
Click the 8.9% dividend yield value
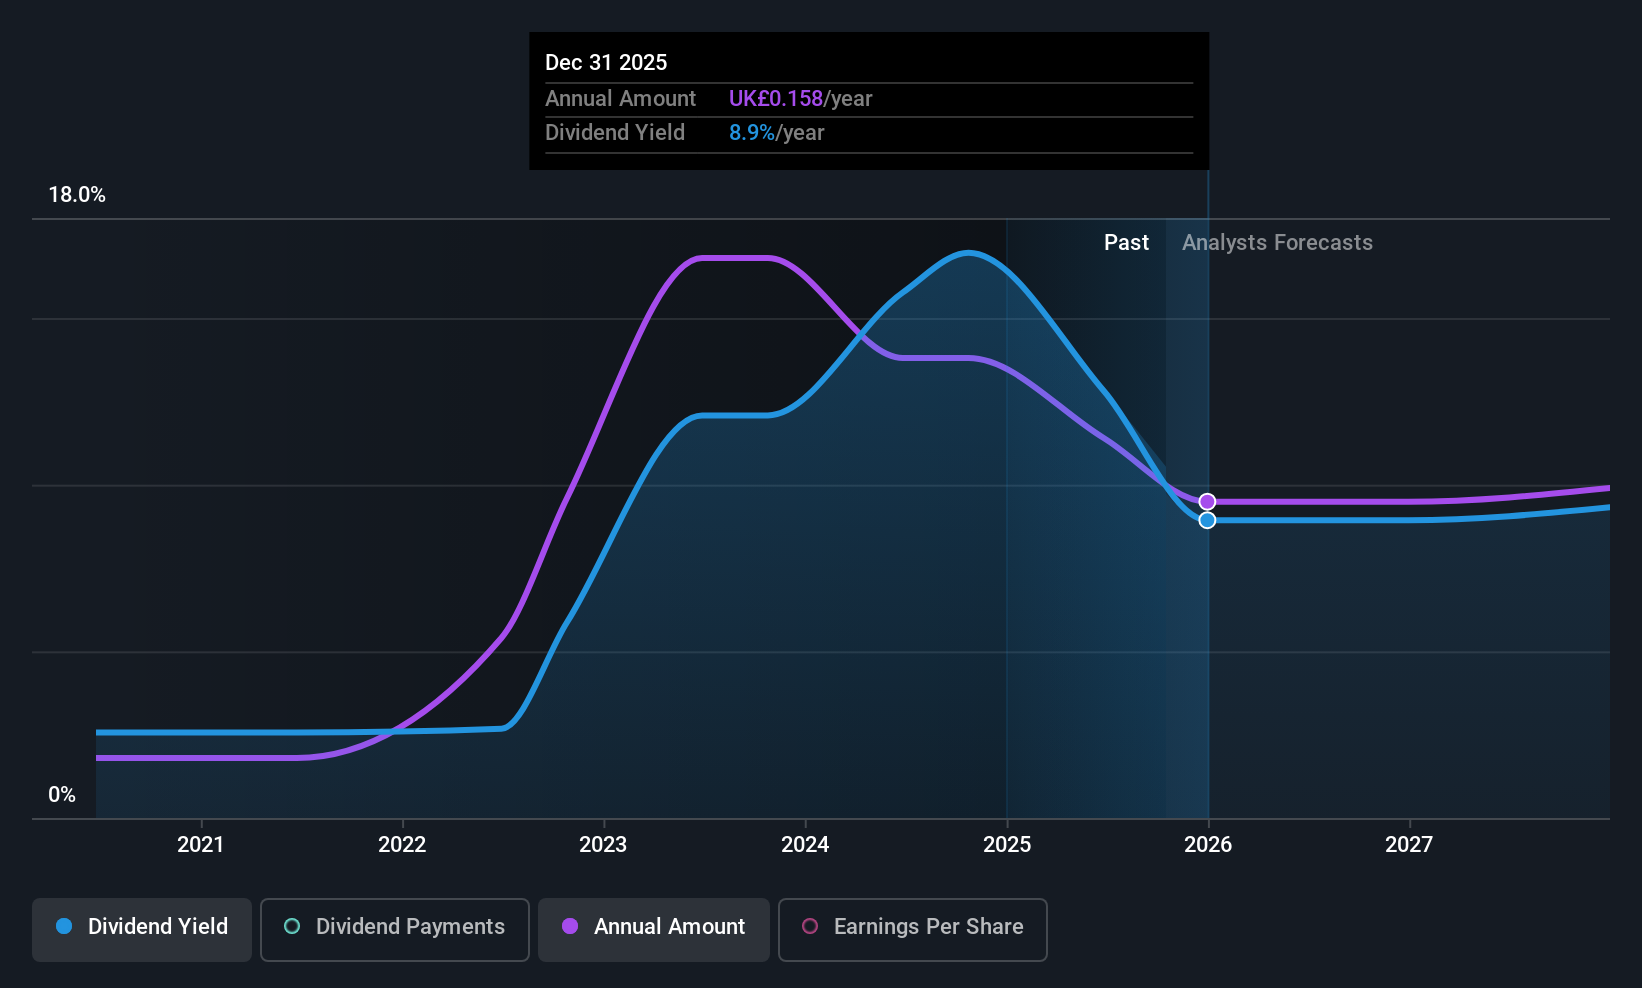coord(752,133)
